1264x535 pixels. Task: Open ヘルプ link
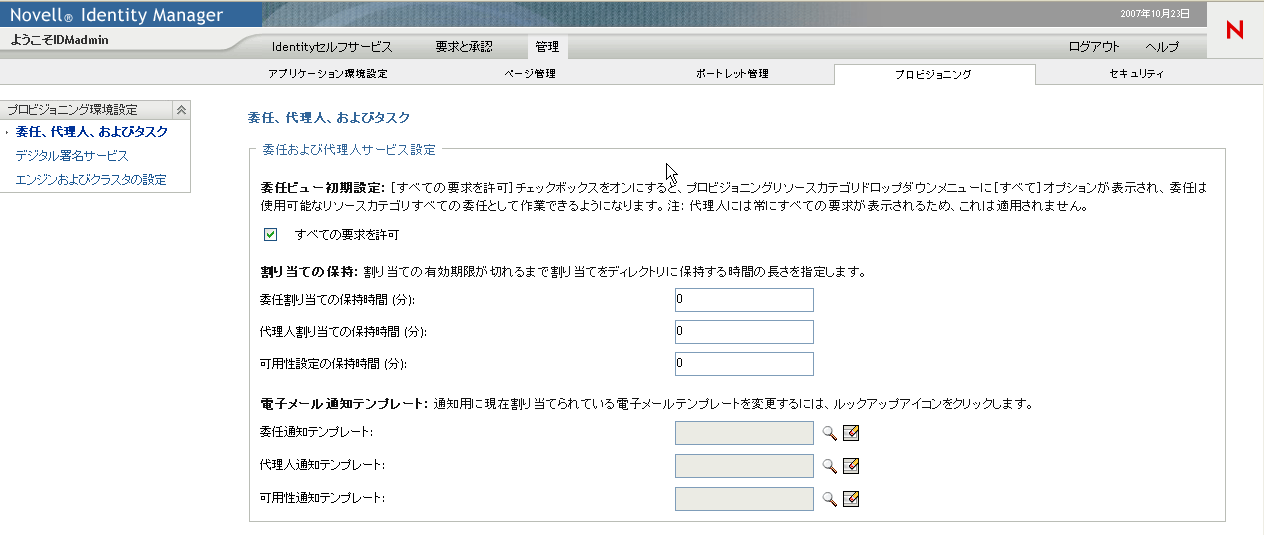[x=1162, y=47]
